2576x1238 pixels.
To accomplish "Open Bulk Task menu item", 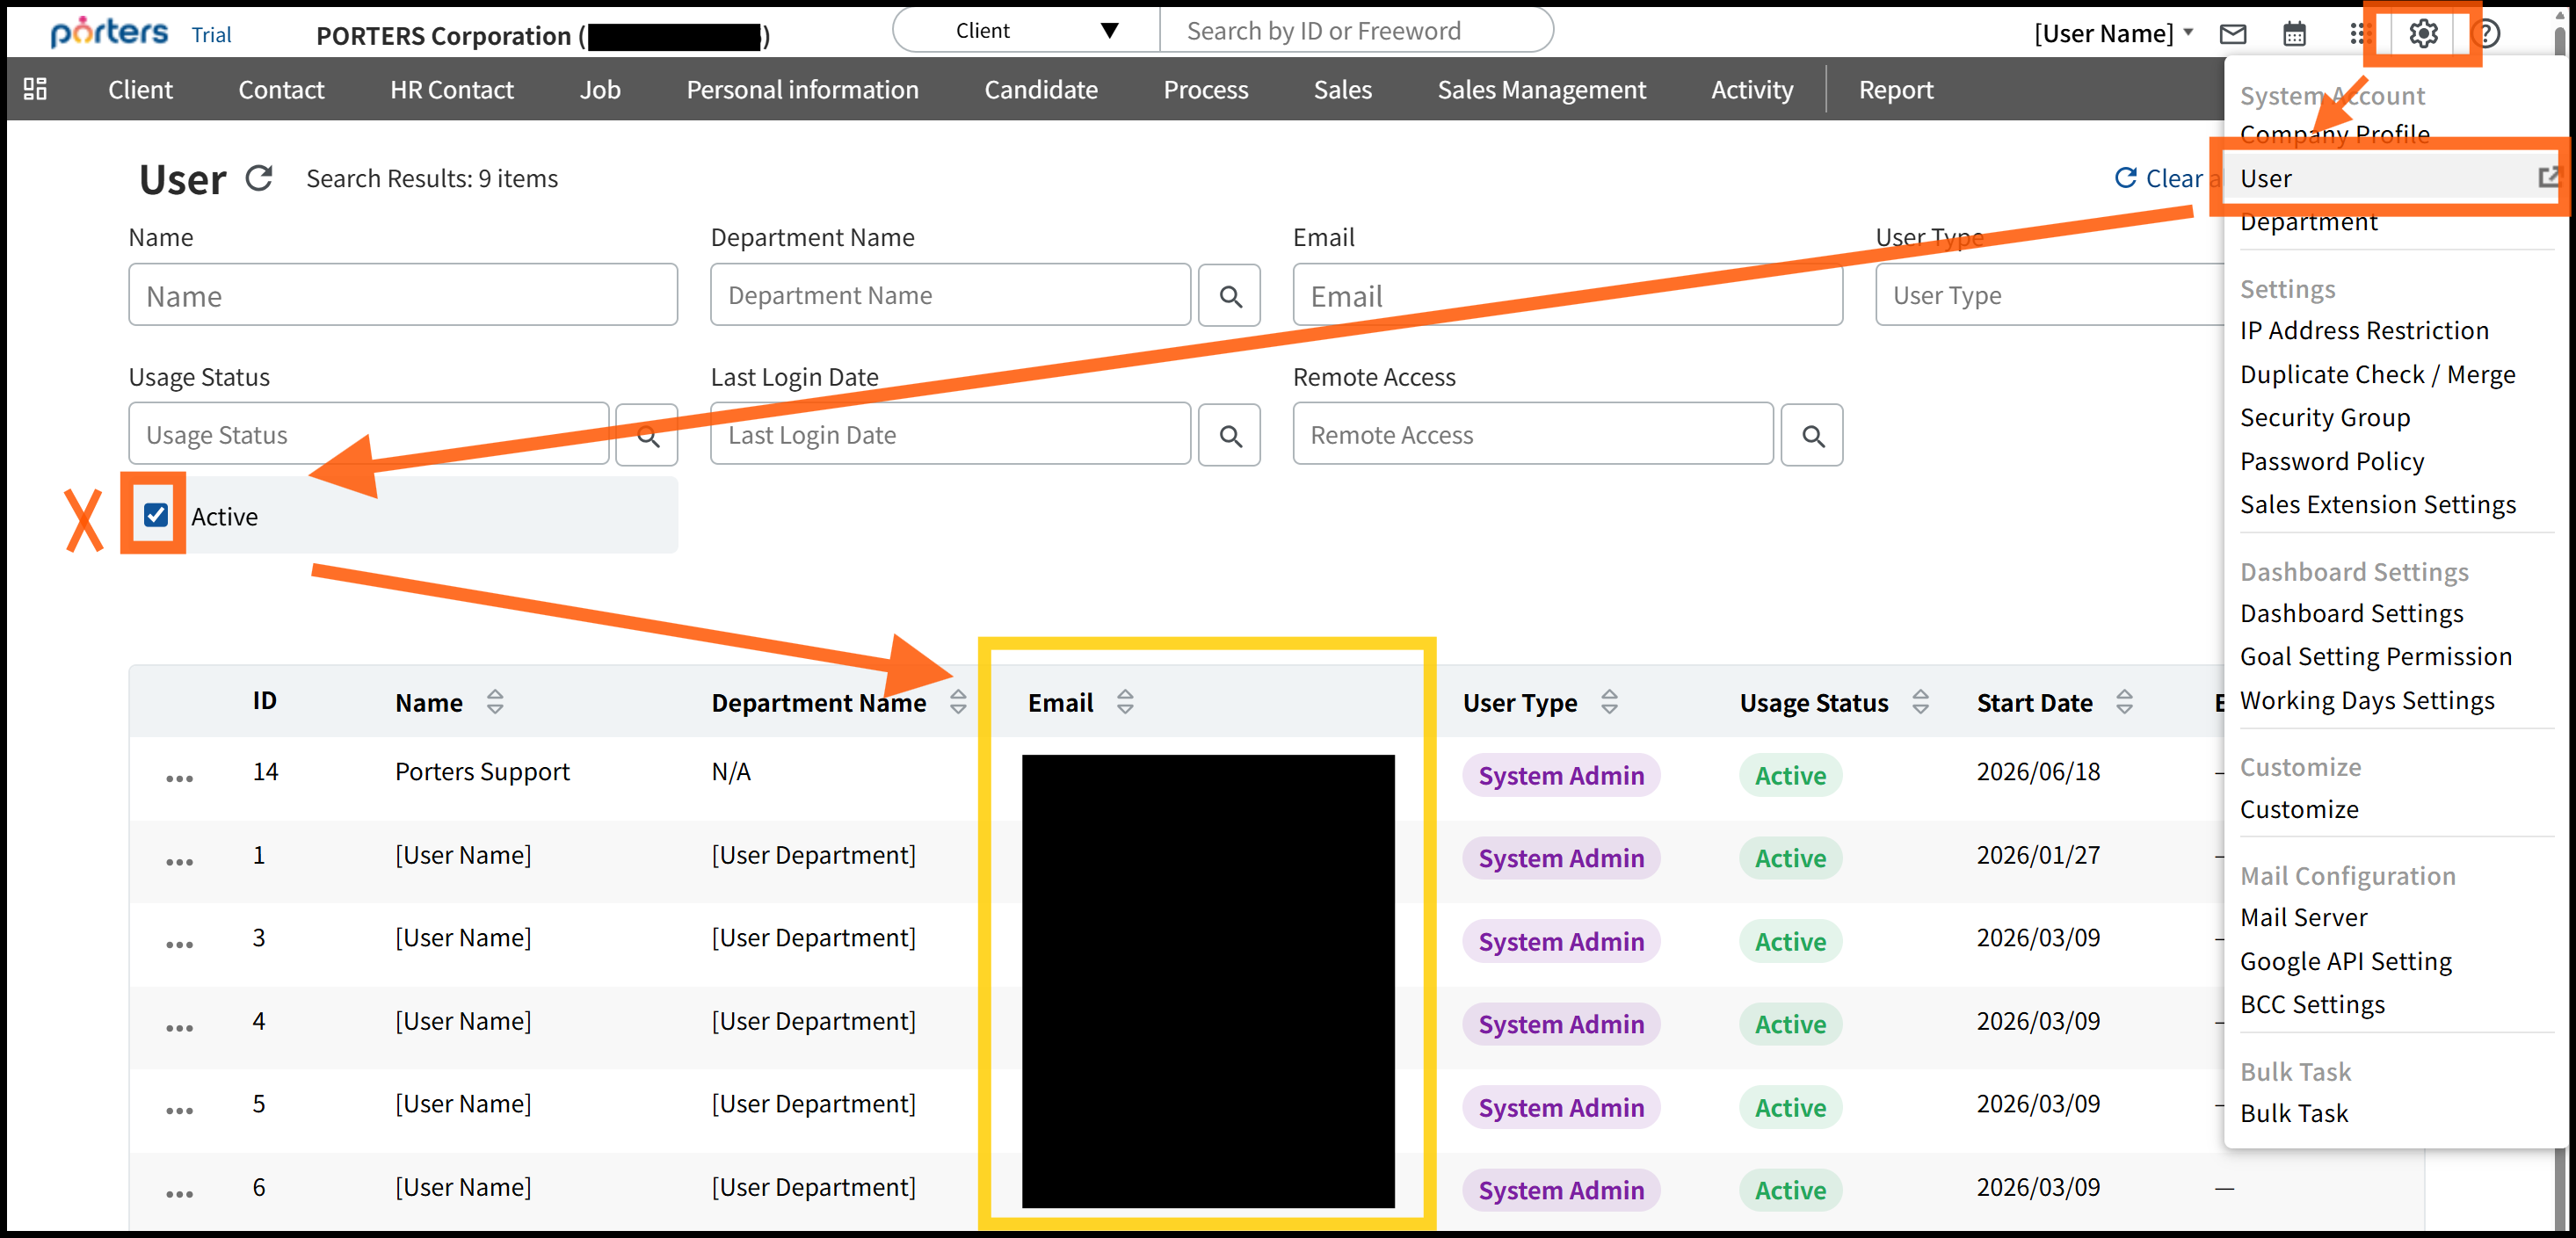I will coord(2294,1113).
